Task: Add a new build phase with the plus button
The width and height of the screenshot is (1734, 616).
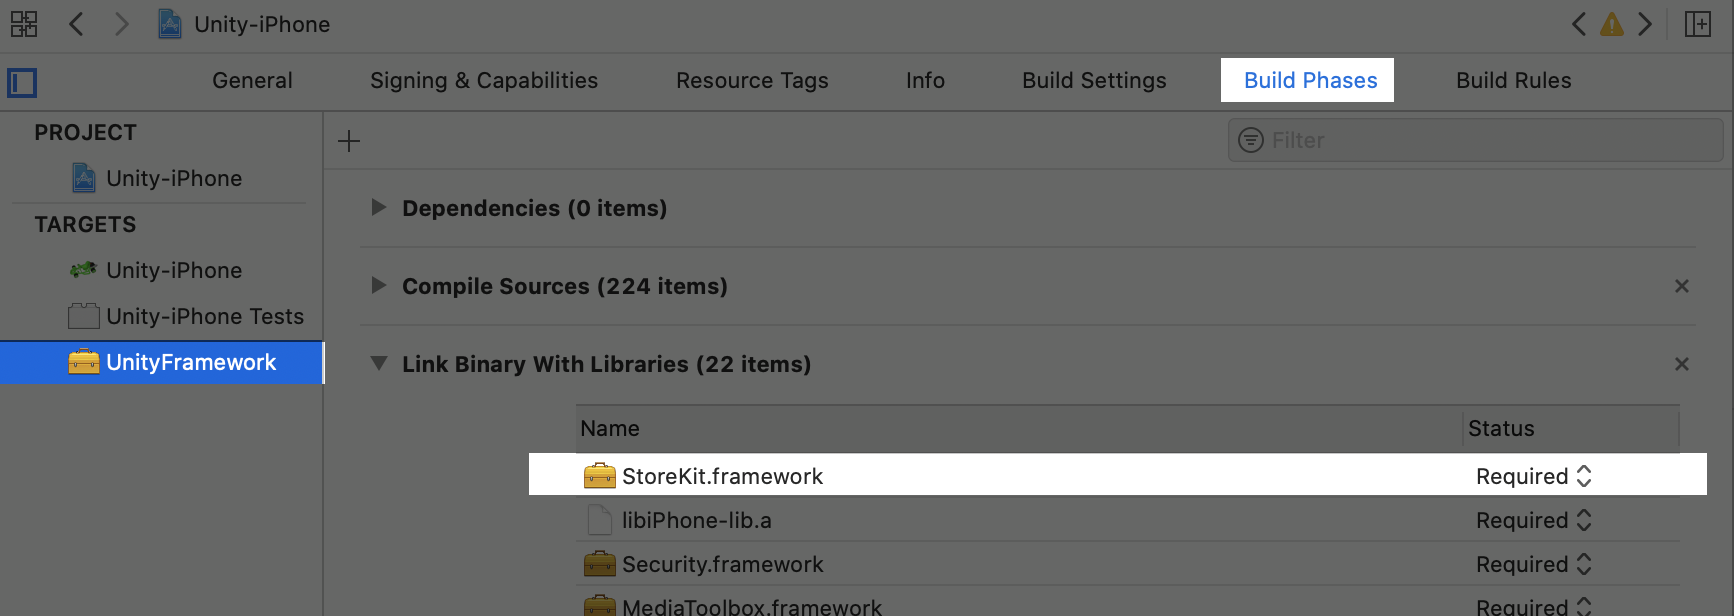Action: 348,140
